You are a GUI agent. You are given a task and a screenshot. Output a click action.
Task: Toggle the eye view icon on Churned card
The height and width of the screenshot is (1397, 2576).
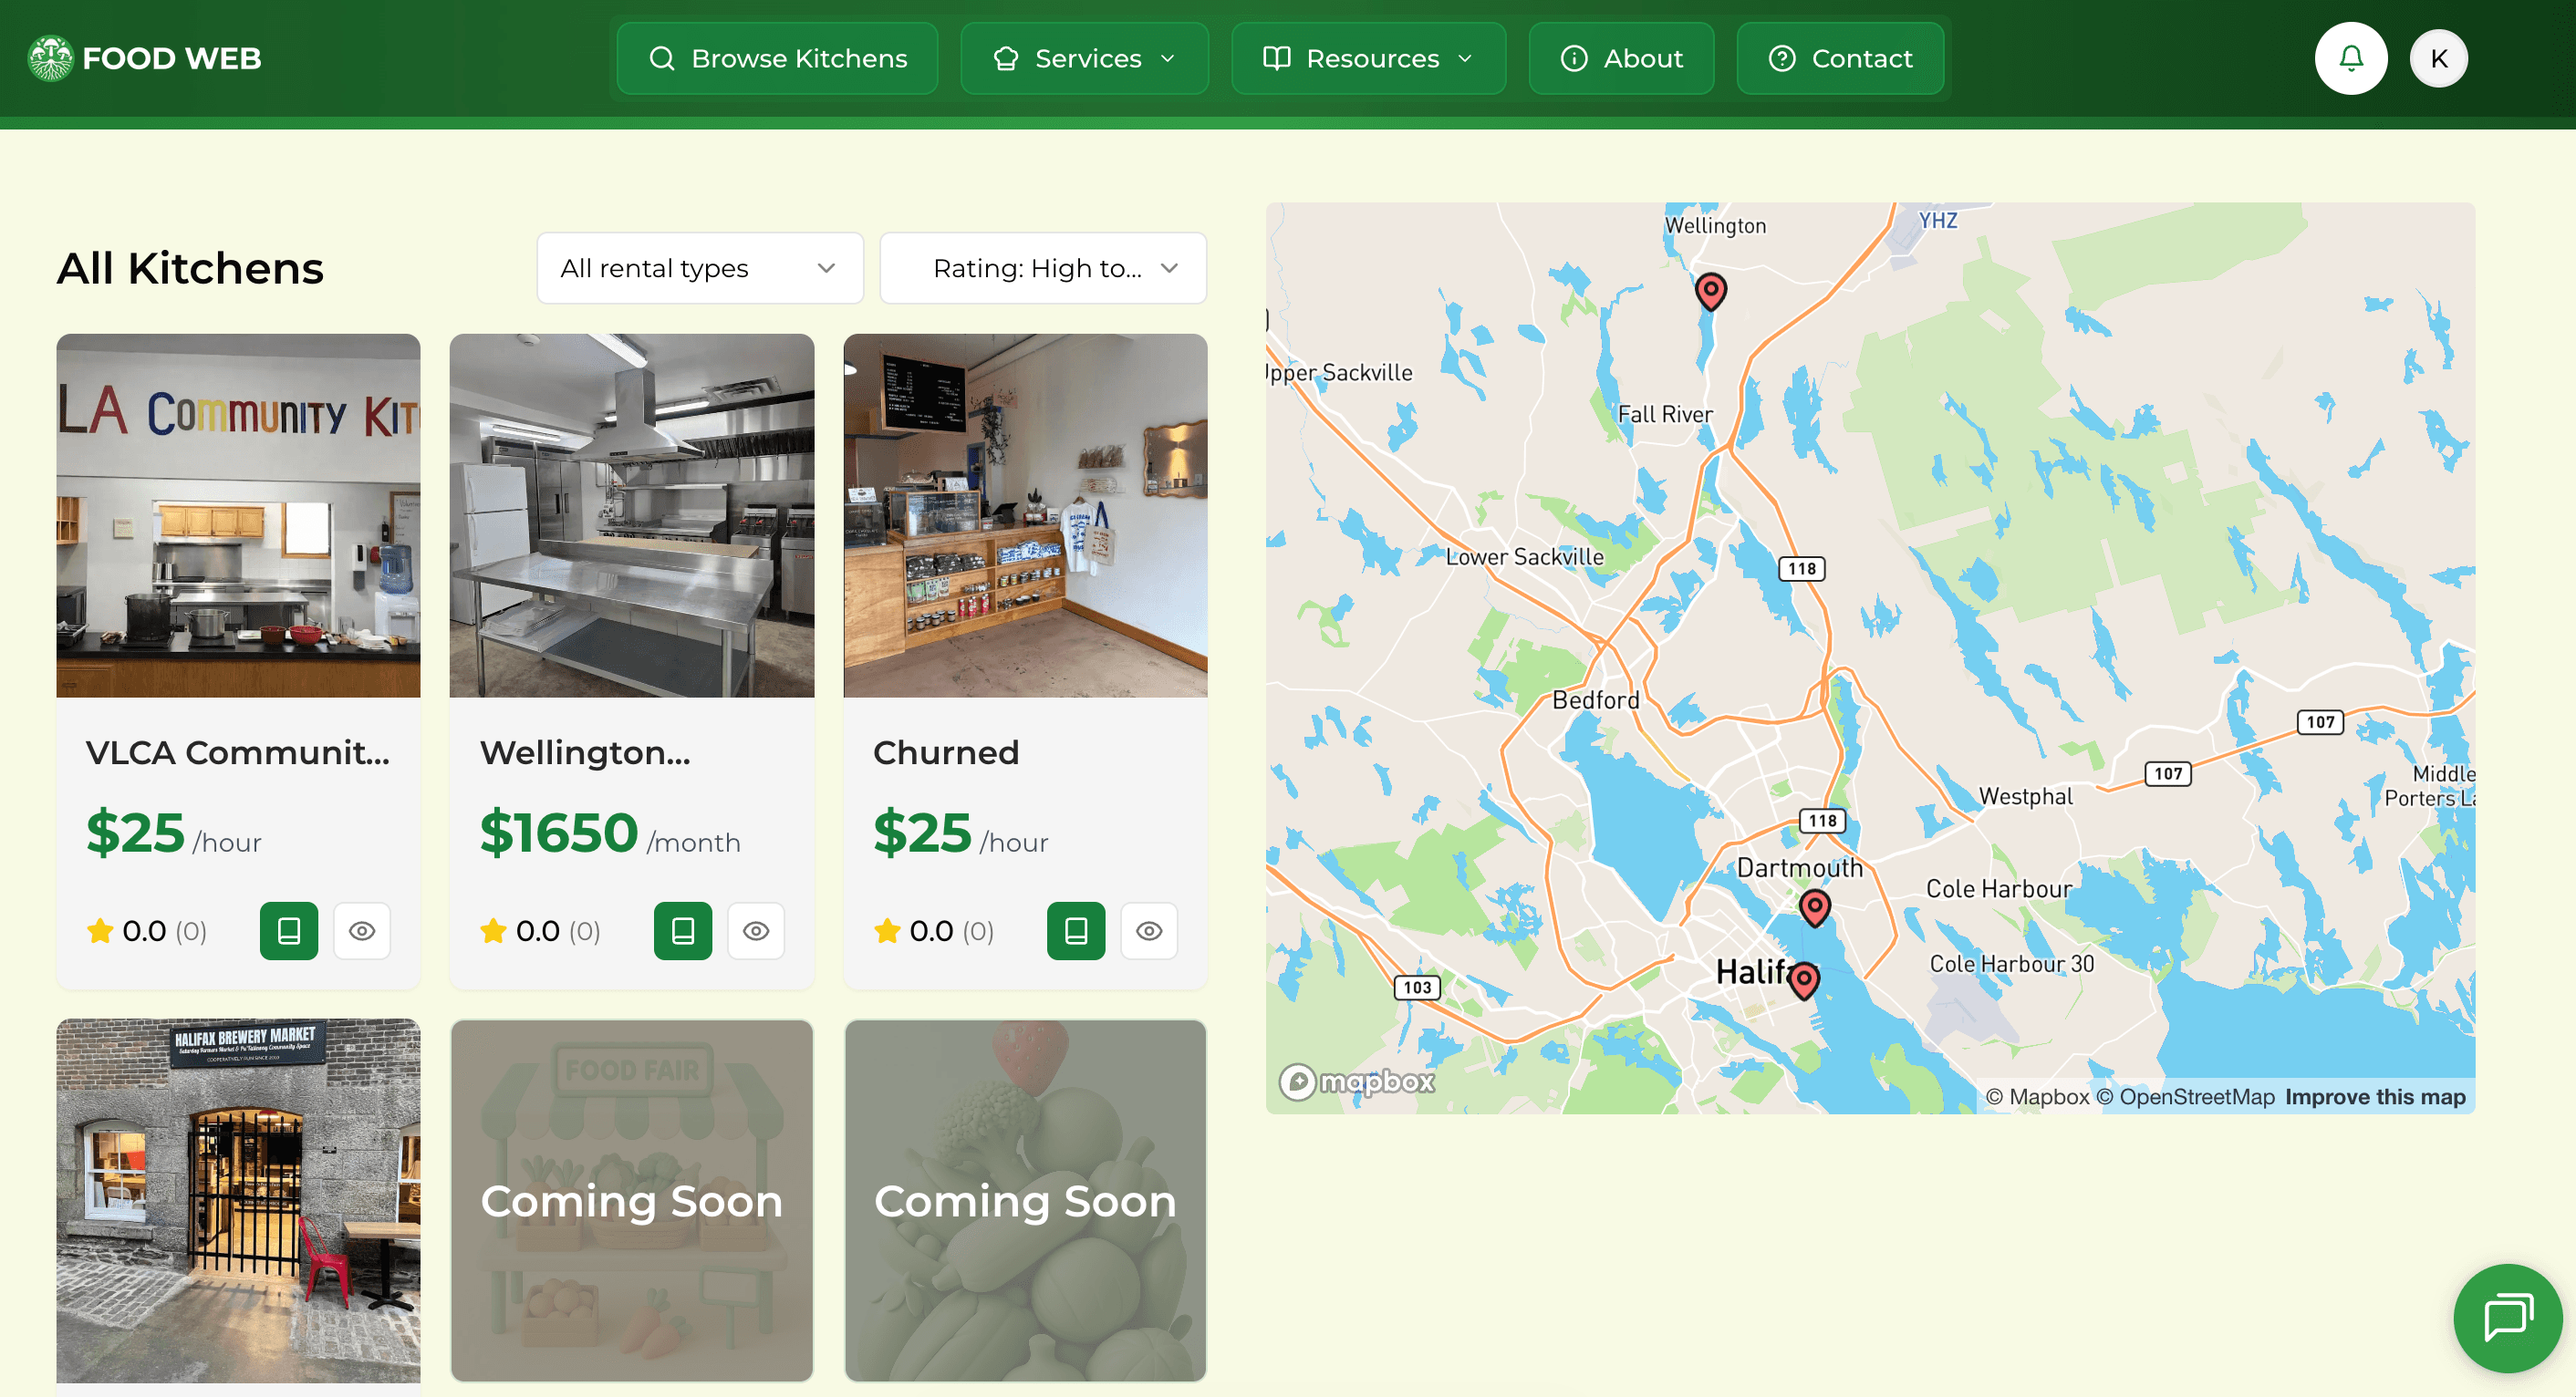[1149, 930]
